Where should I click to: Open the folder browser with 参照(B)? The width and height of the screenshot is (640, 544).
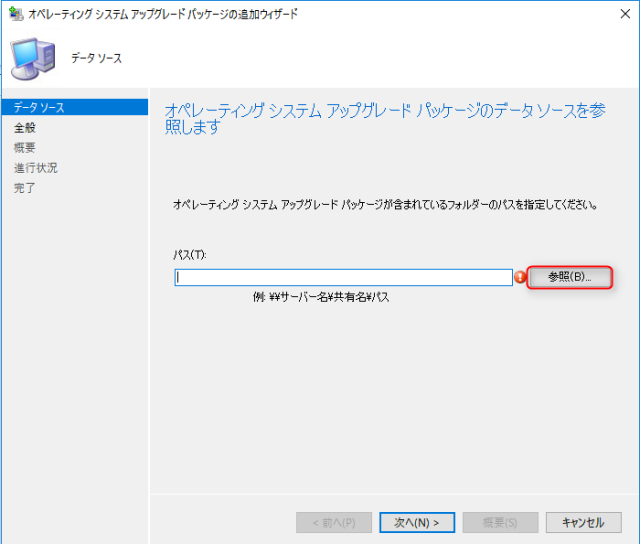point(569,277)
